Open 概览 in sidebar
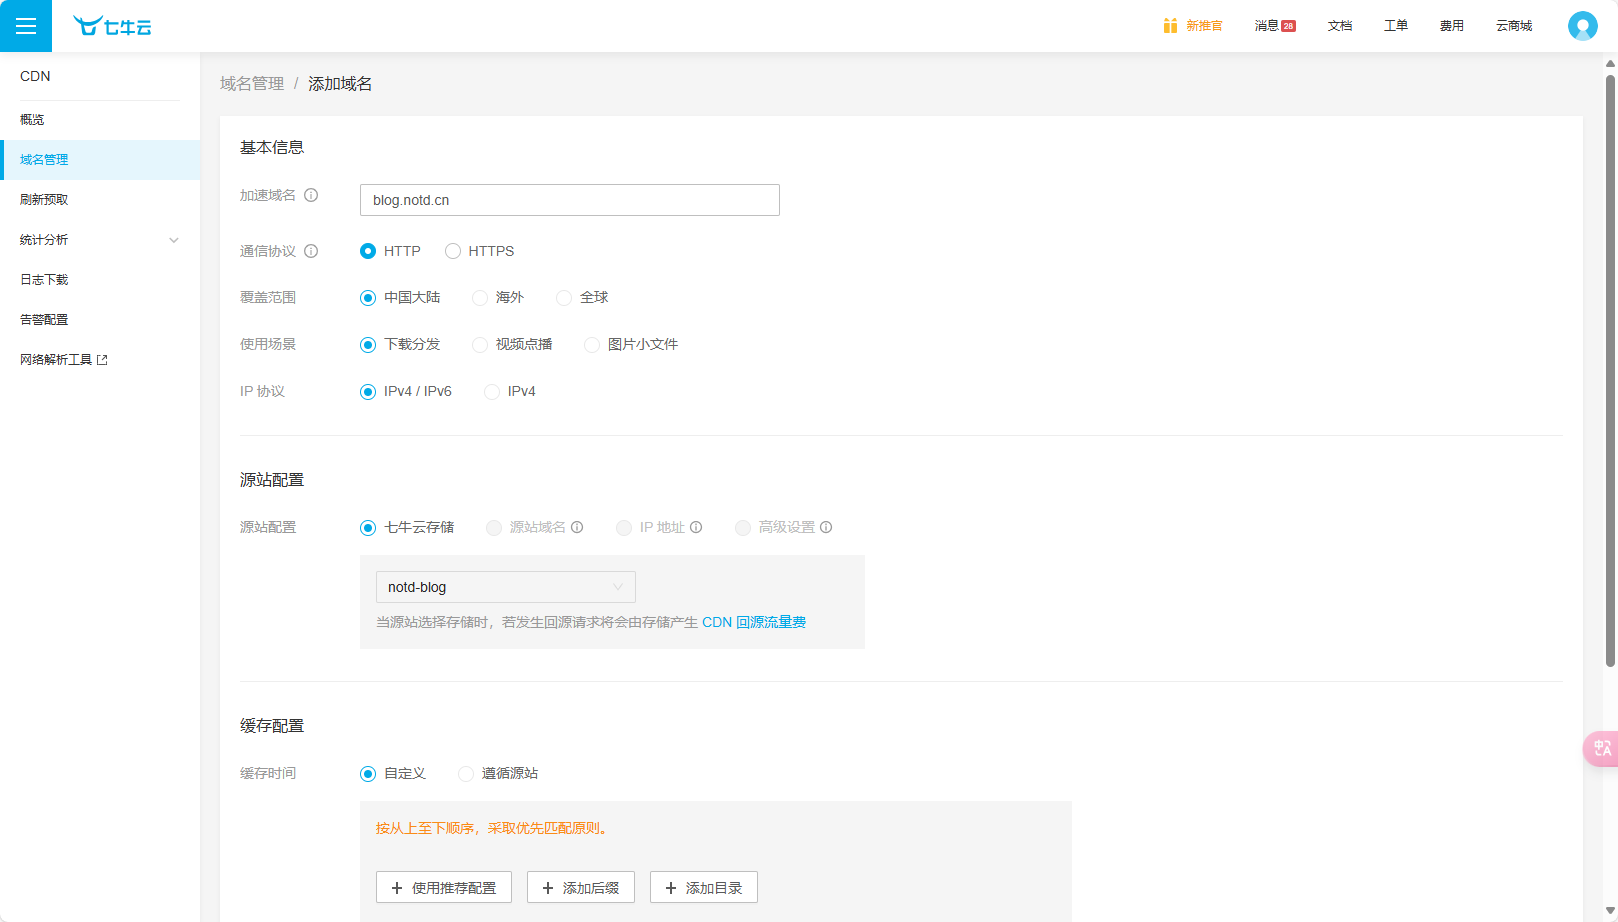The image size is (1618, 922). click(100, 120)
